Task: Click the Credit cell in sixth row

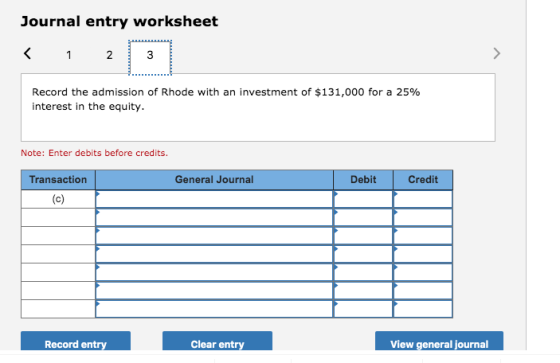Action: 423,290
